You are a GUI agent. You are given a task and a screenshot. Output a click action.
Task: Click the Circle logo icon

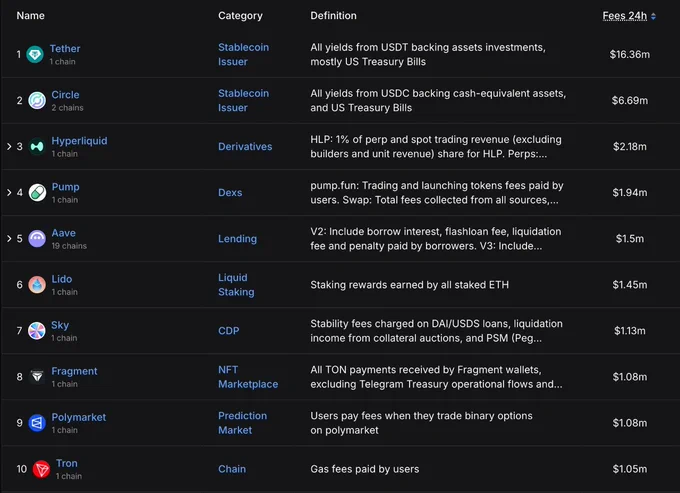coord(37,101)
